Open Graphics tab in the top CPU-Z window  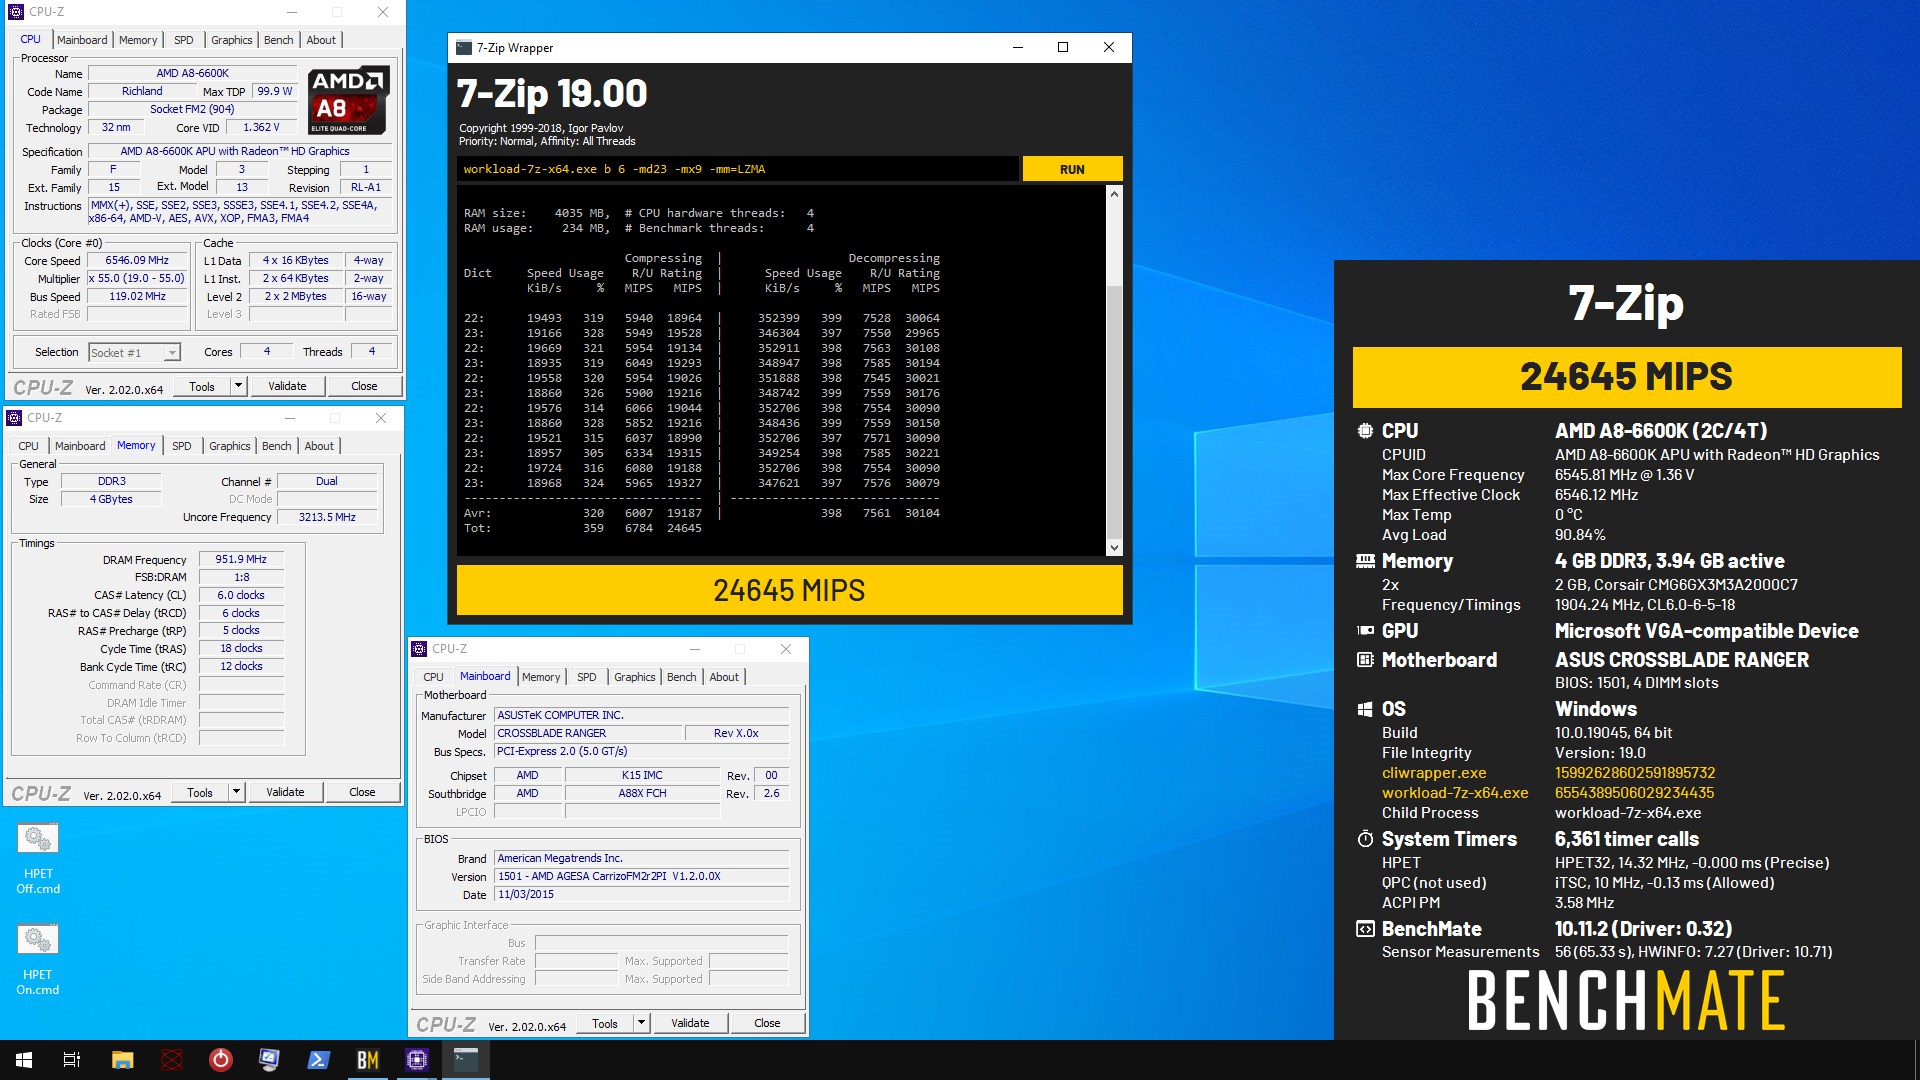(232, 40)
